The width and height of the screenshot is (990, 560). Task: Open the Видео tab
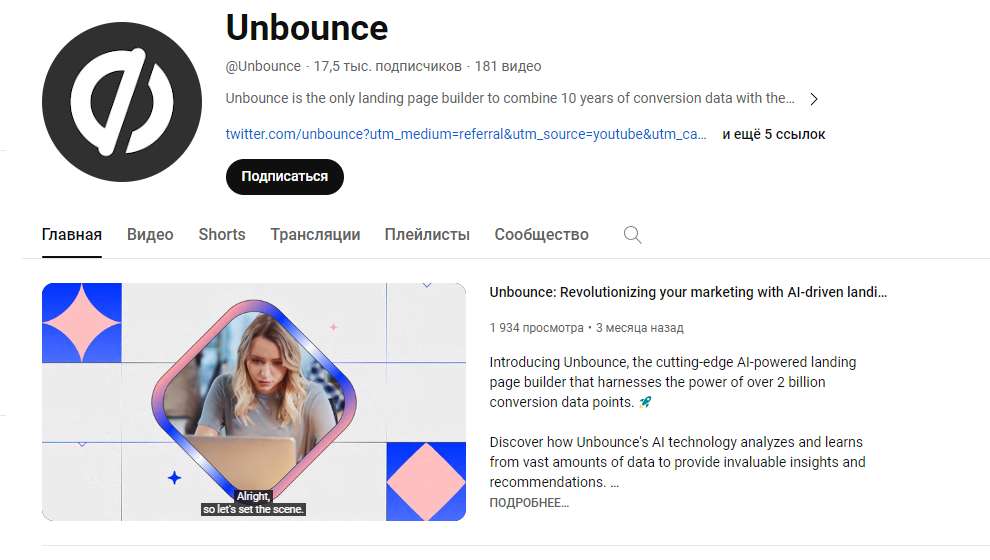click(150, 235)
